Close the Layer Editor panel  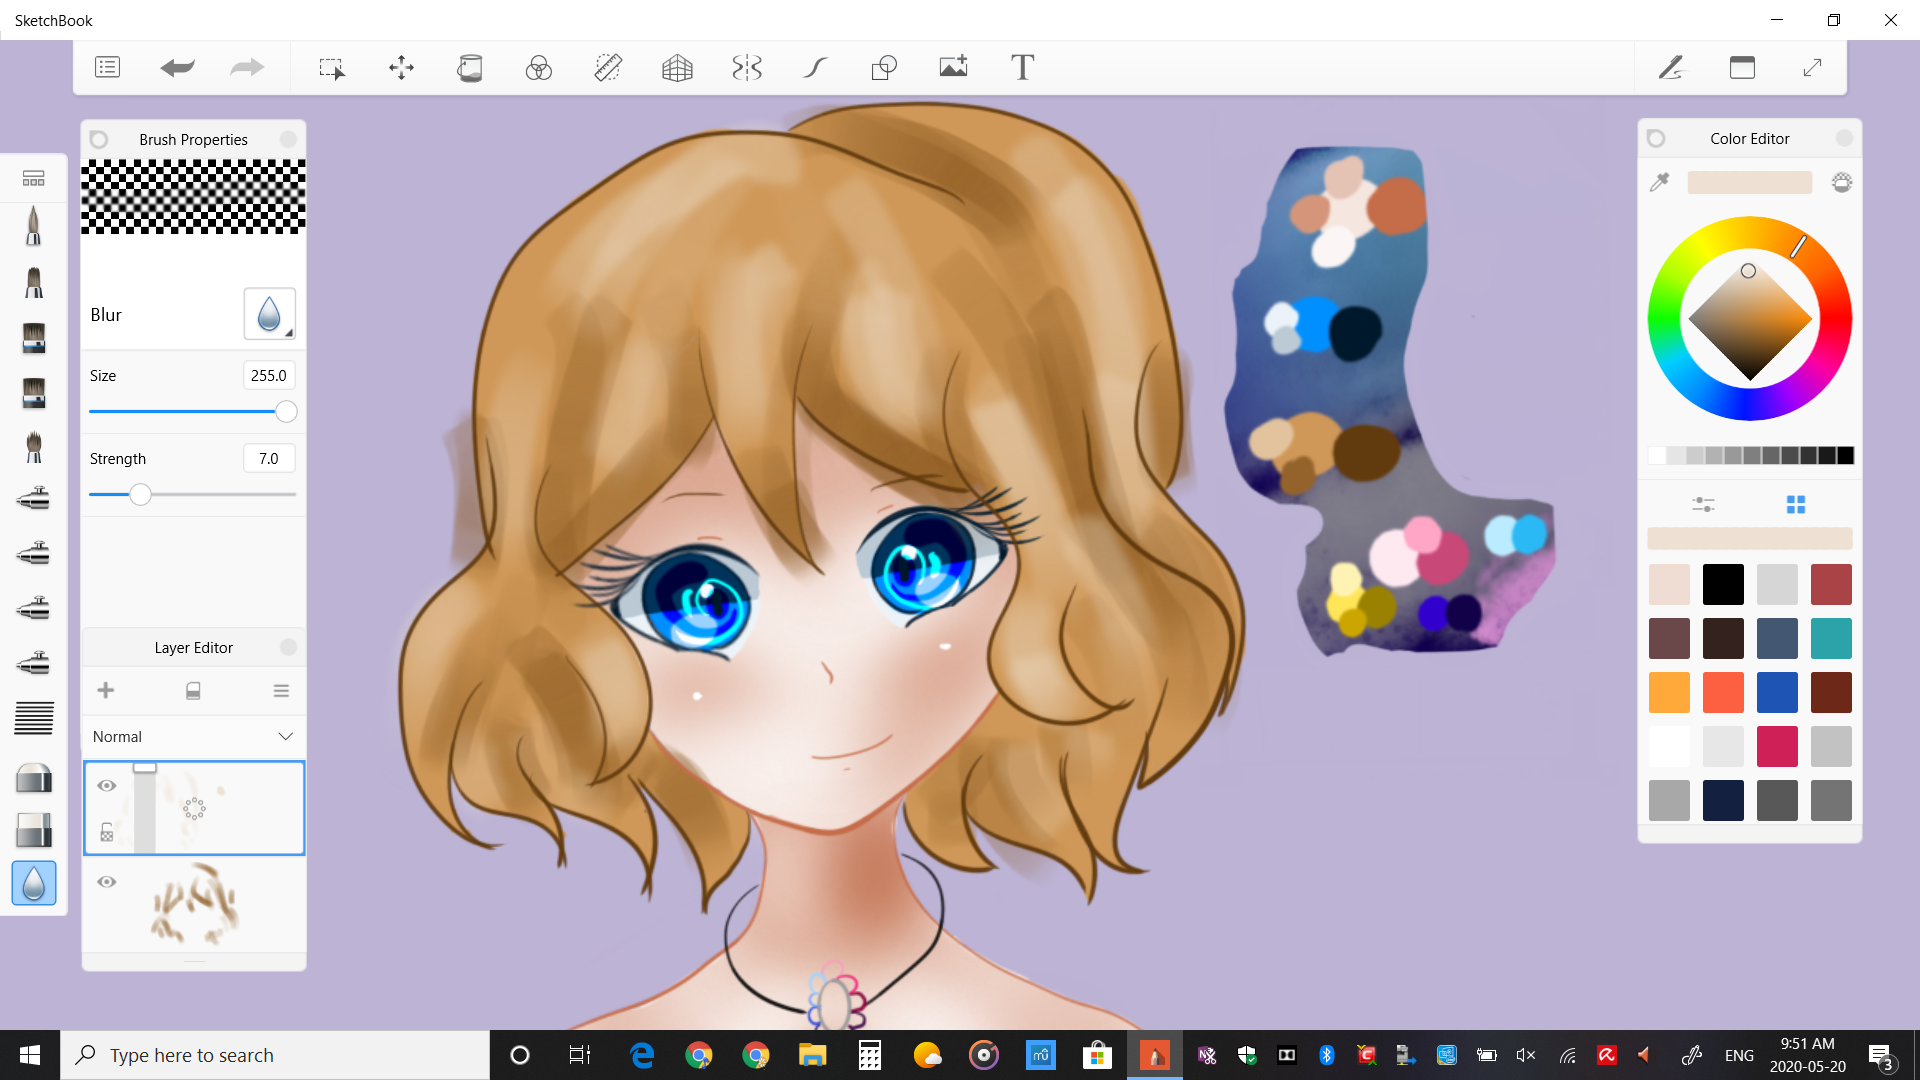click(288, 647)
